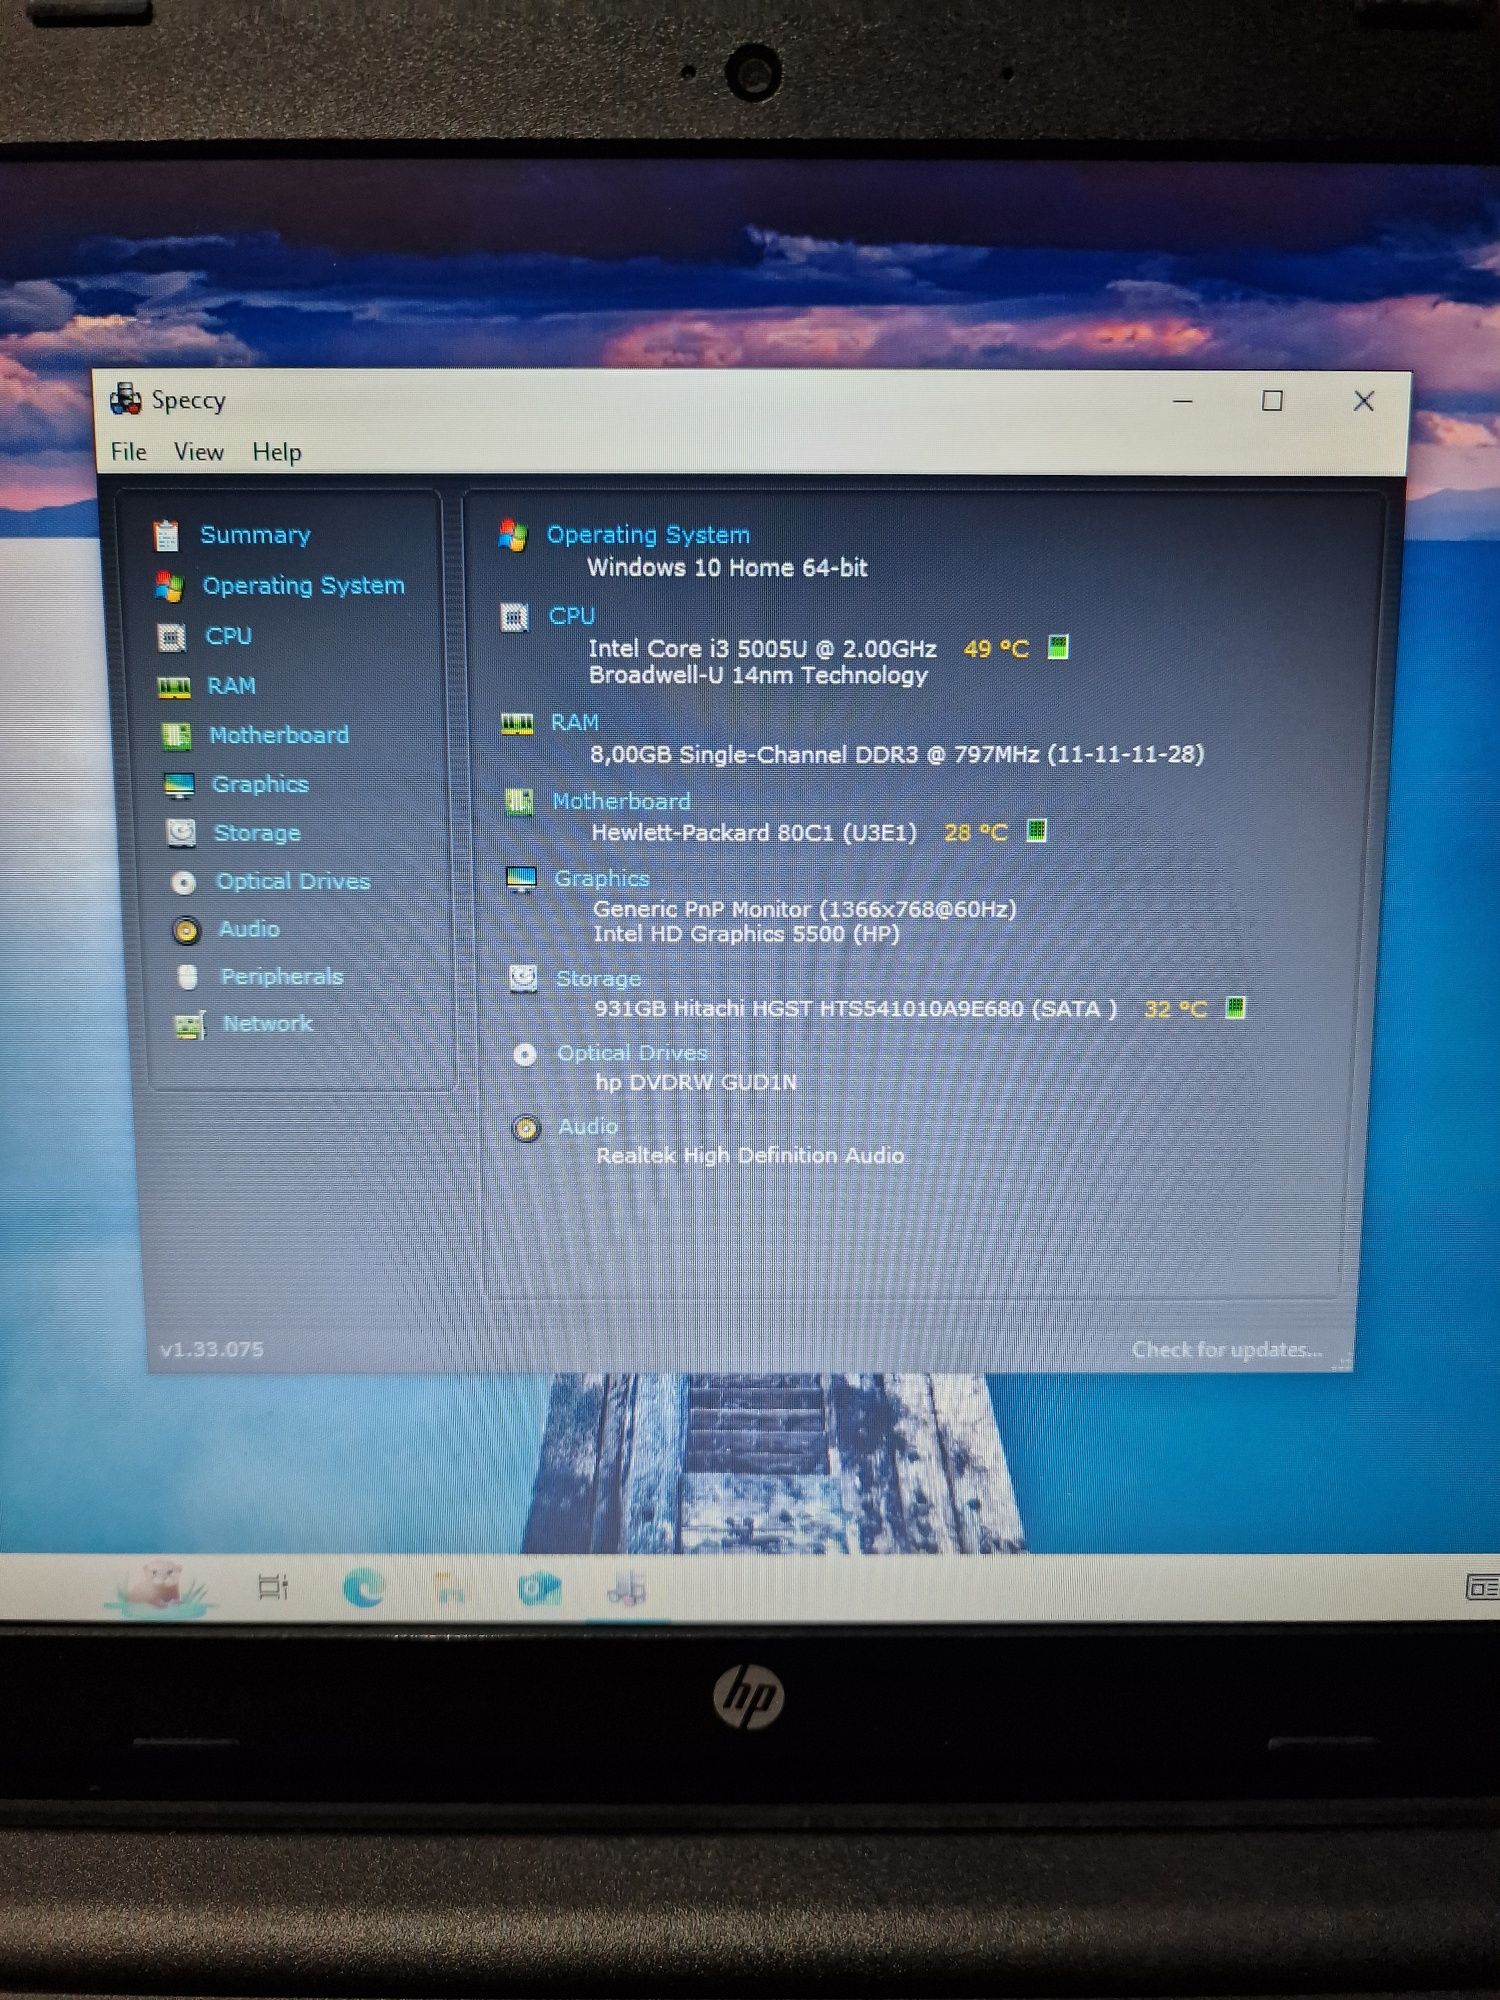Click the sidebar Motherboard icon
1500x2000 pixels.
pos(176,736)
